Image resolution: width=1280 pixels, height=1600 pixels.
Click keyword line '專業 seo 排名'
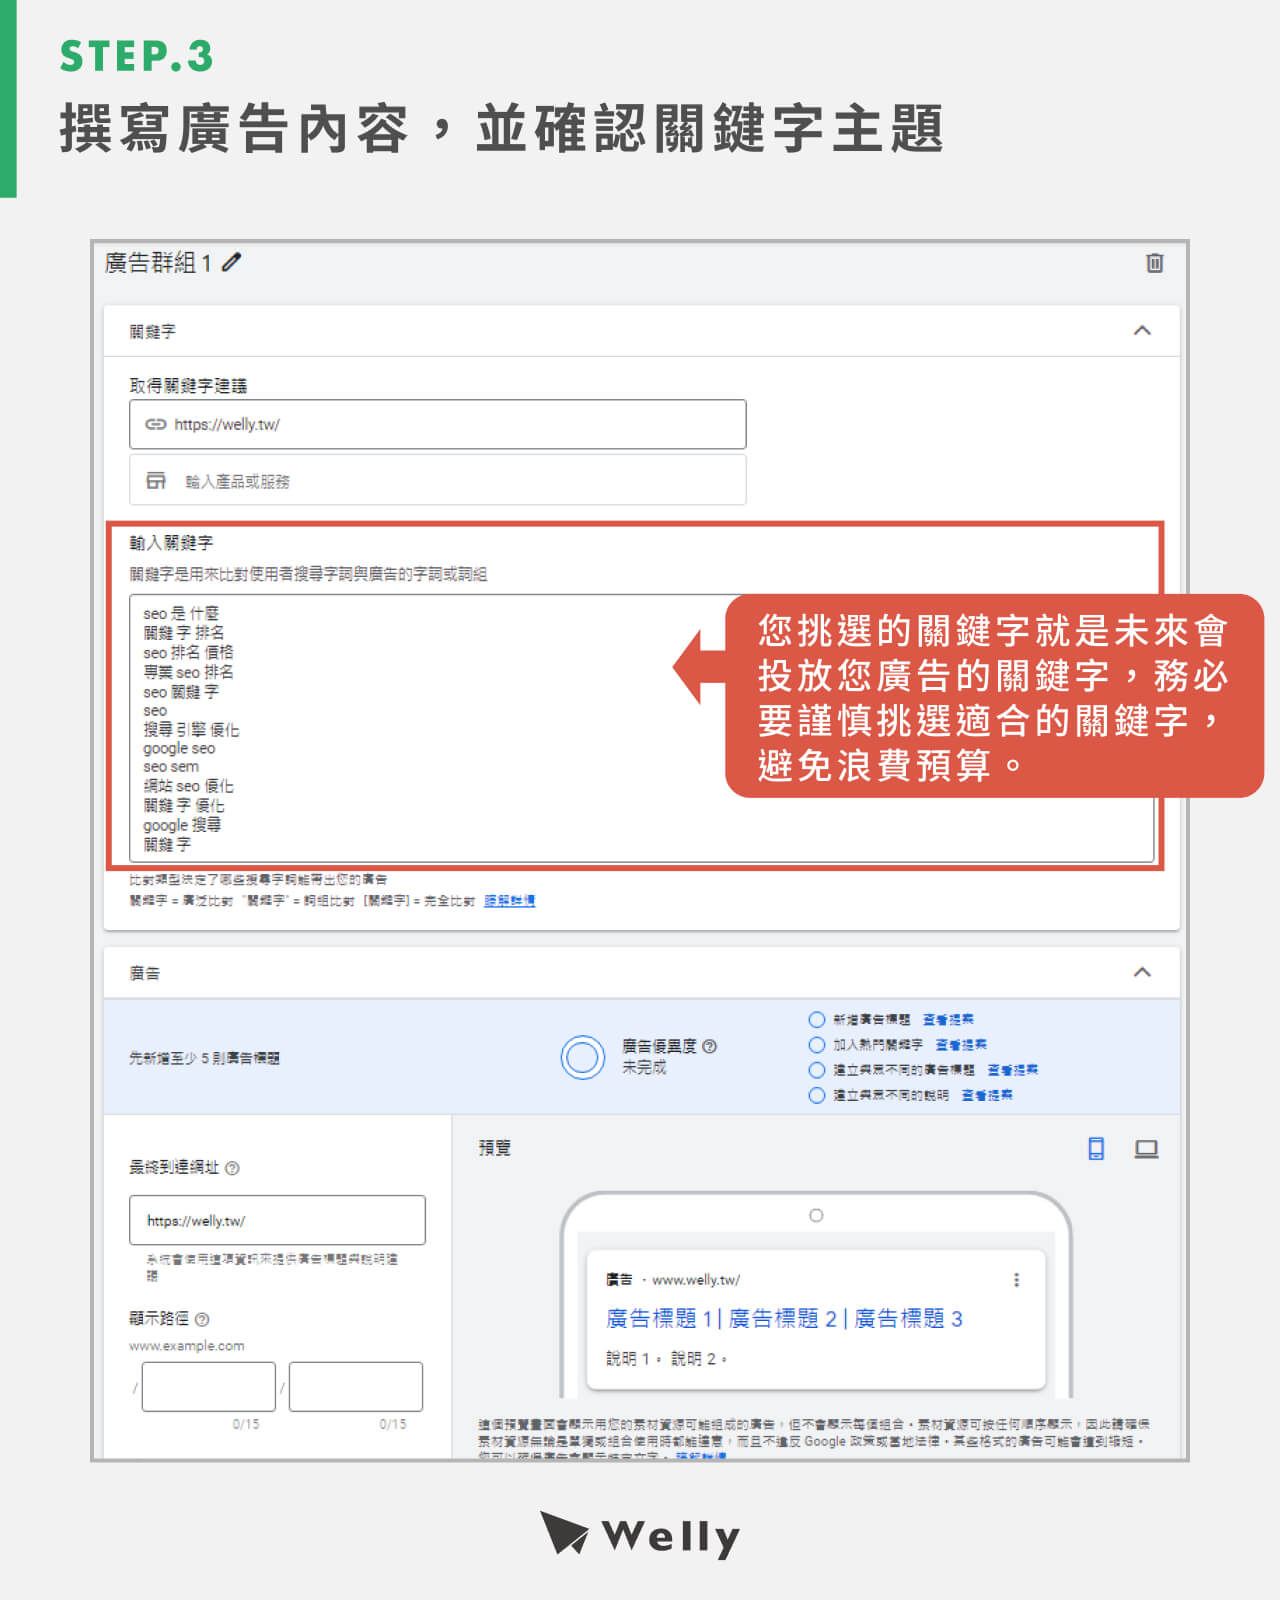click(x=188, y=672)
